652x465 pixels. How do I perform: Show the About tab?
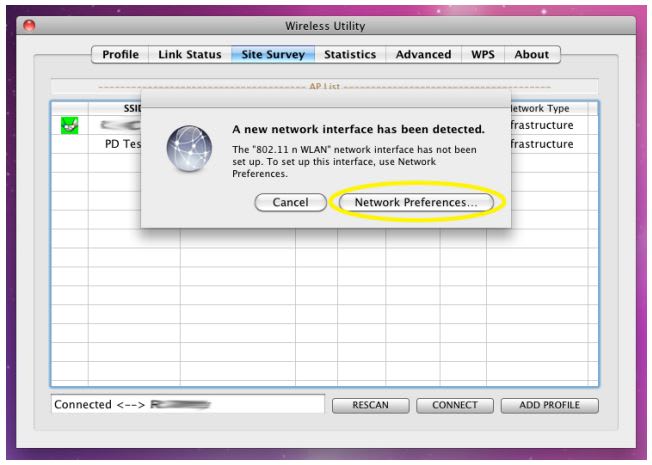tap(531, 54)
